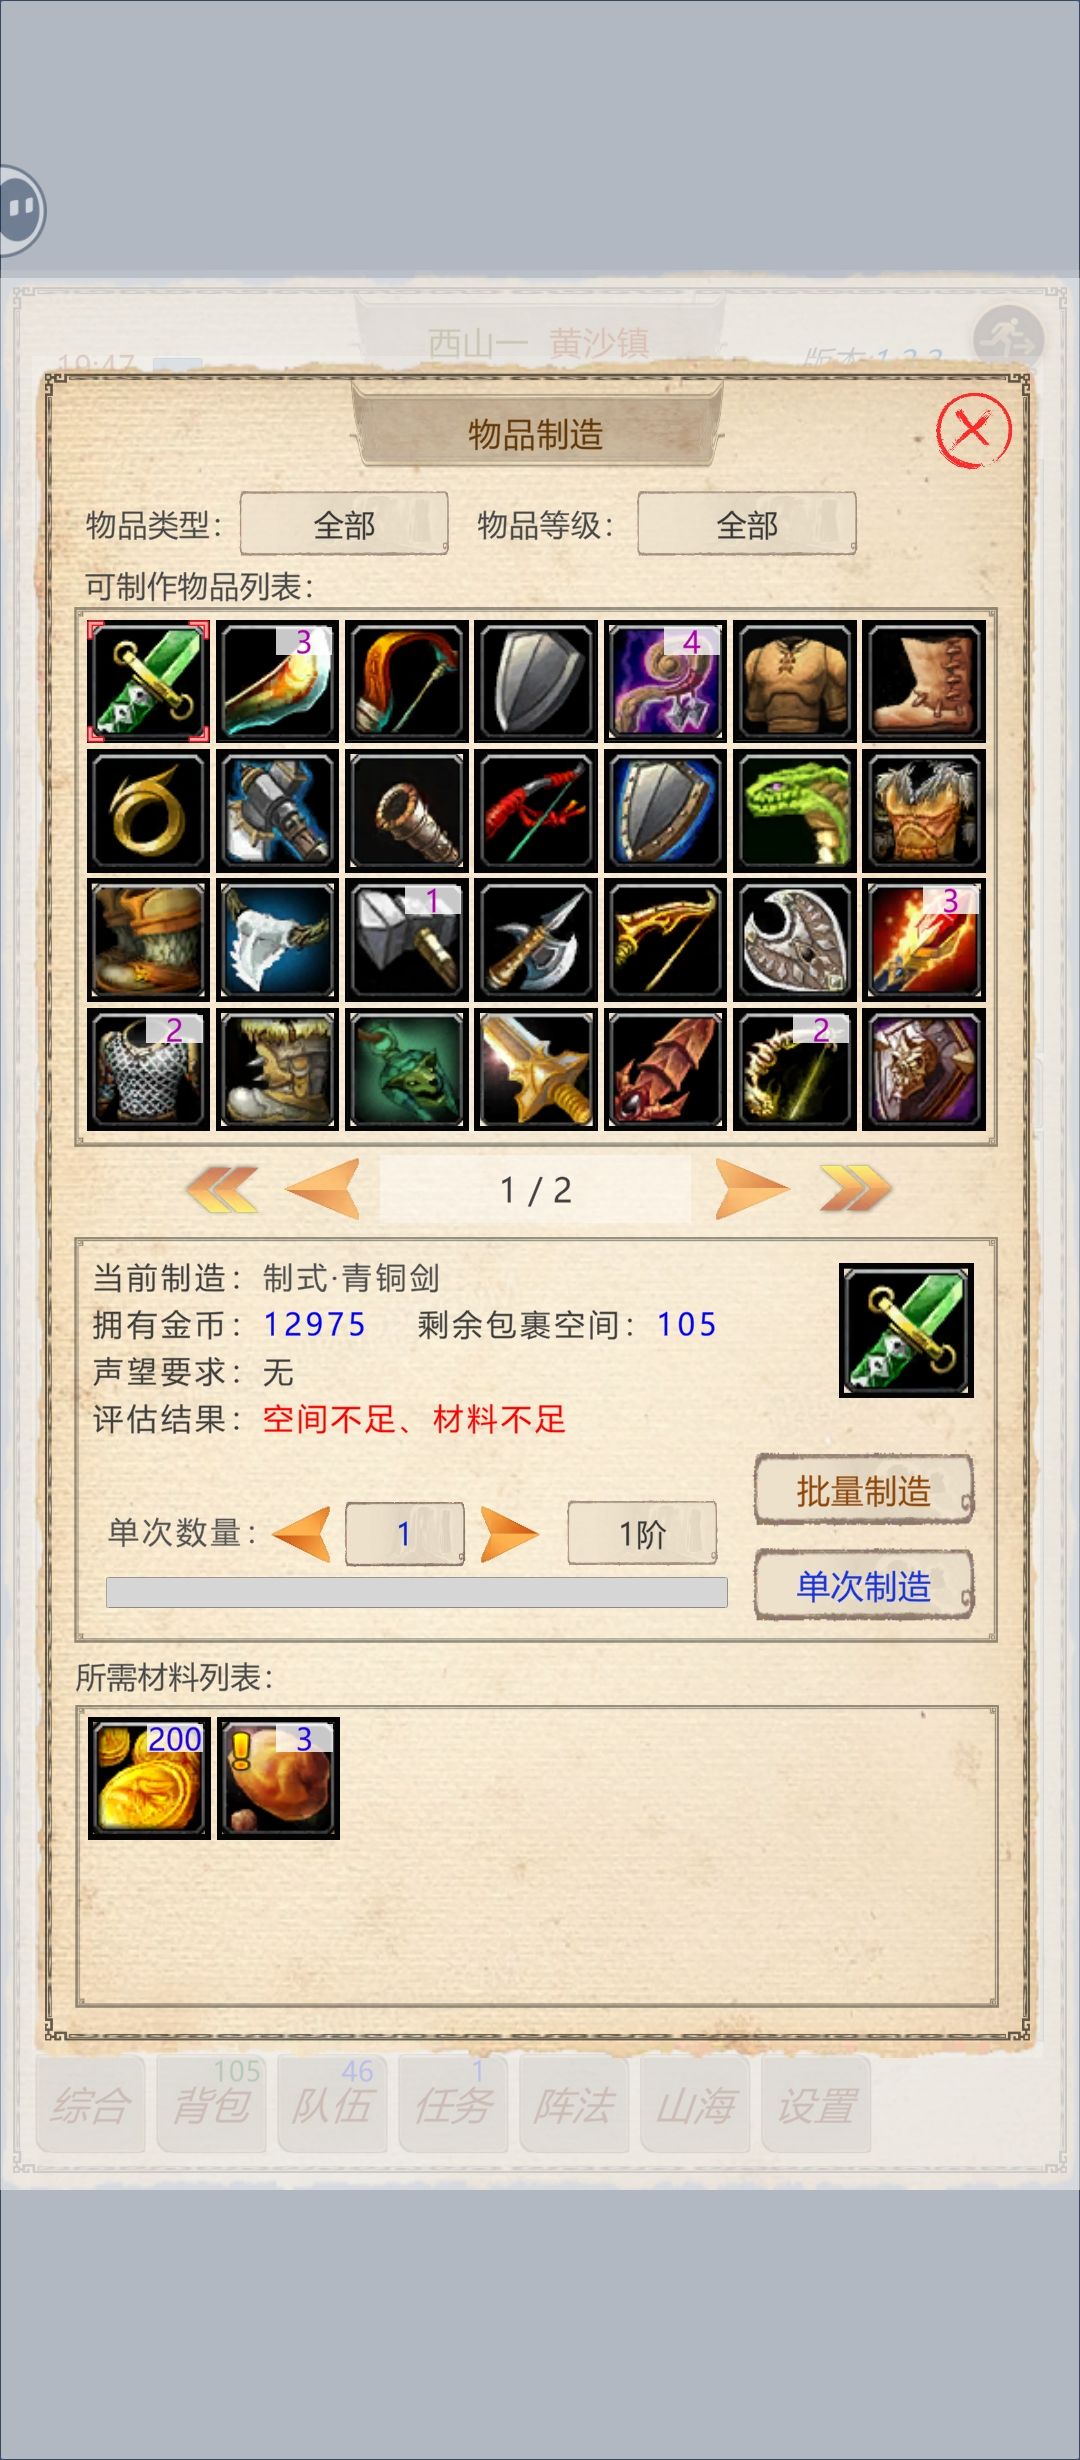Click the ore material requiring 3
1080x2460 pixels.
(278, 1779)
